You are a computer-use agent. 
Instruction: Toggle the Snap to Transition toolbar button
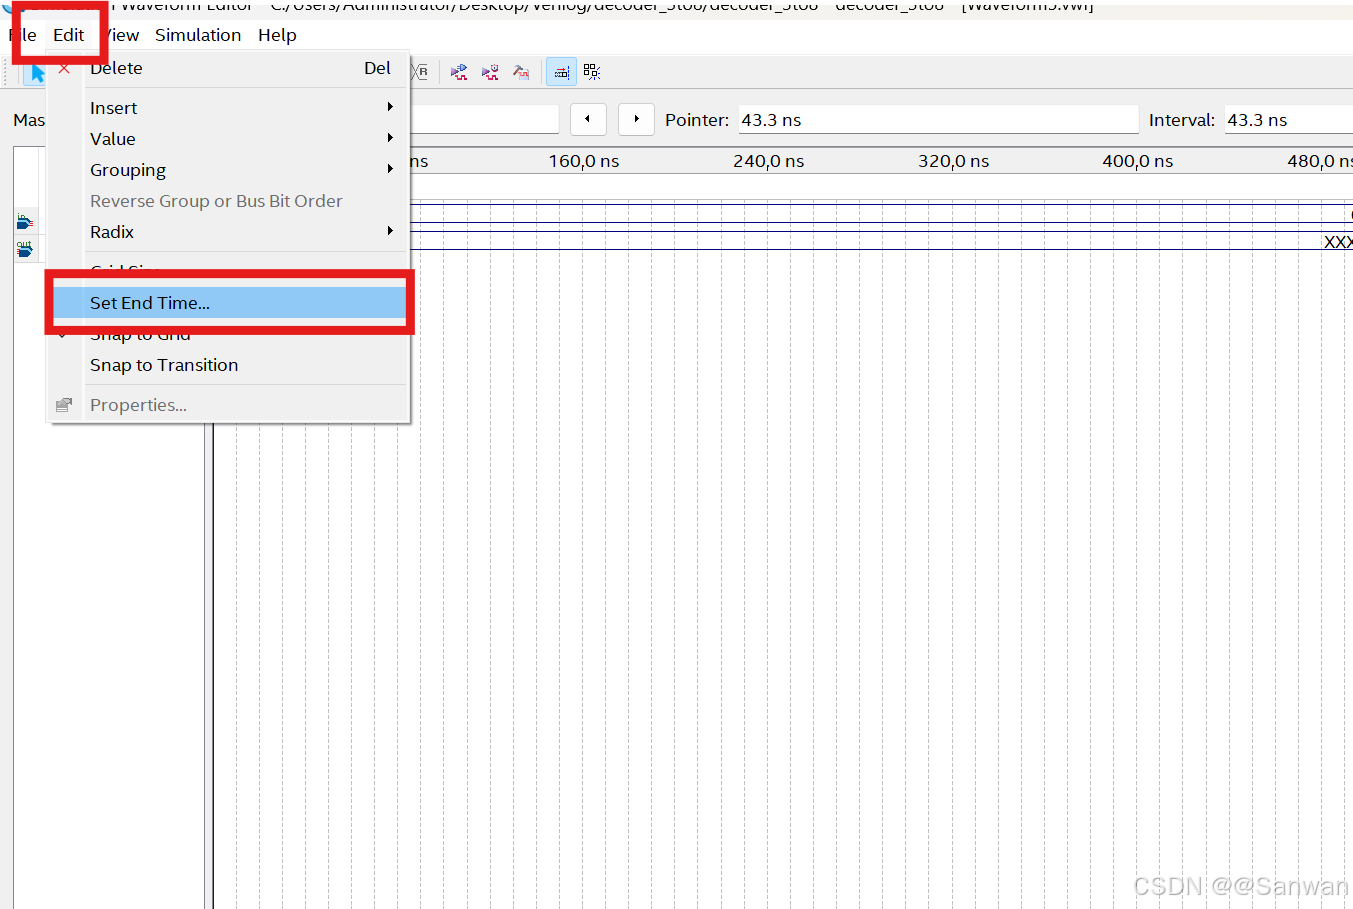(592, 72)
